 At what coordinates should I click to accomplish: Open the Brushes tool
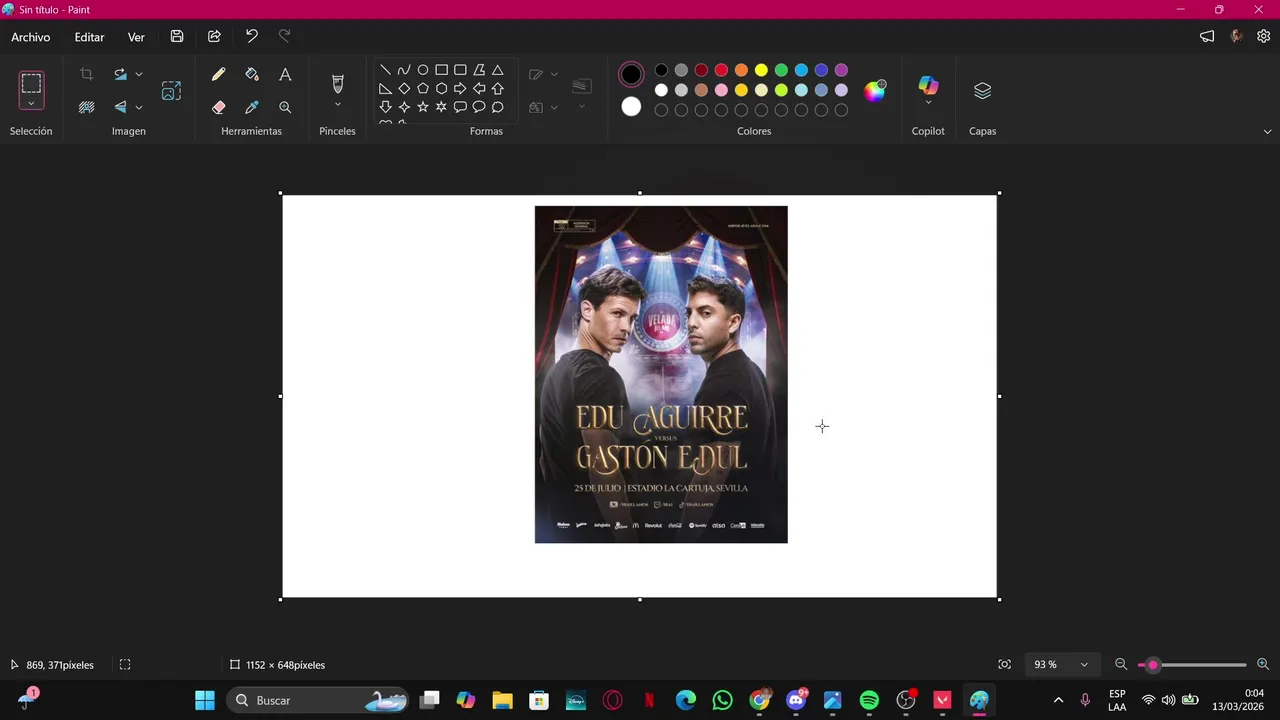click(x=337, y=83)
